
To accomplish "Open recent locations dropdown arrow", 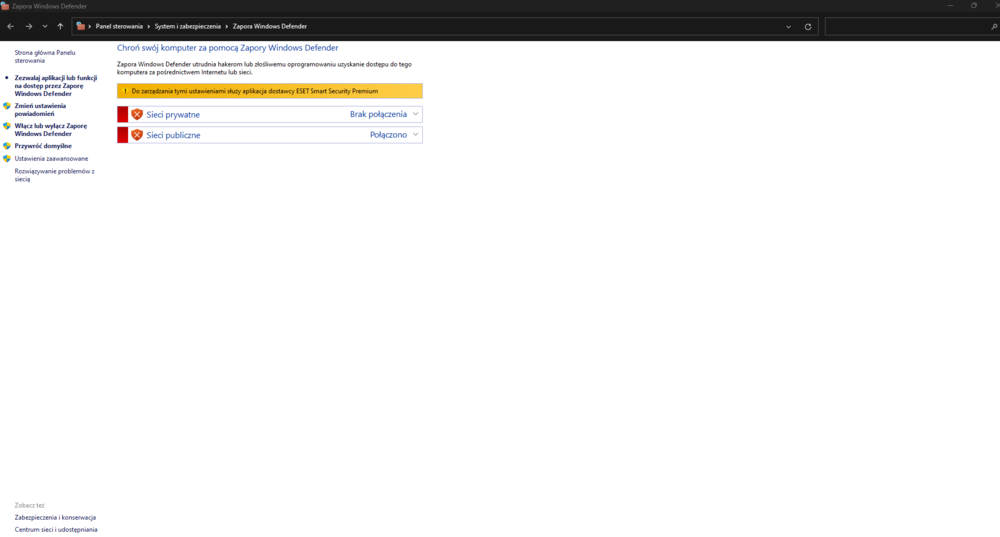I will pyautogui.click(x=45, y=27).
